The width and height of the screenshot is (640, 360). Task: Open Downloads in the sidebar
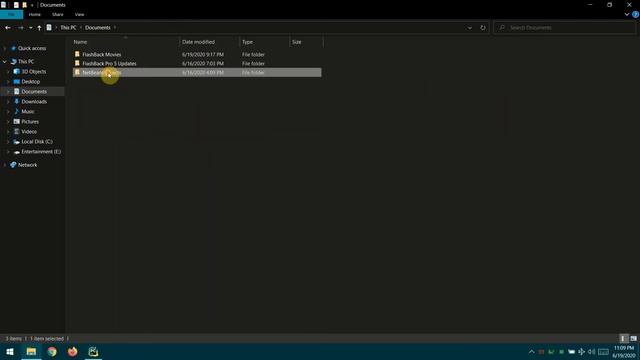pyautogui.click(x=34, y=102)
